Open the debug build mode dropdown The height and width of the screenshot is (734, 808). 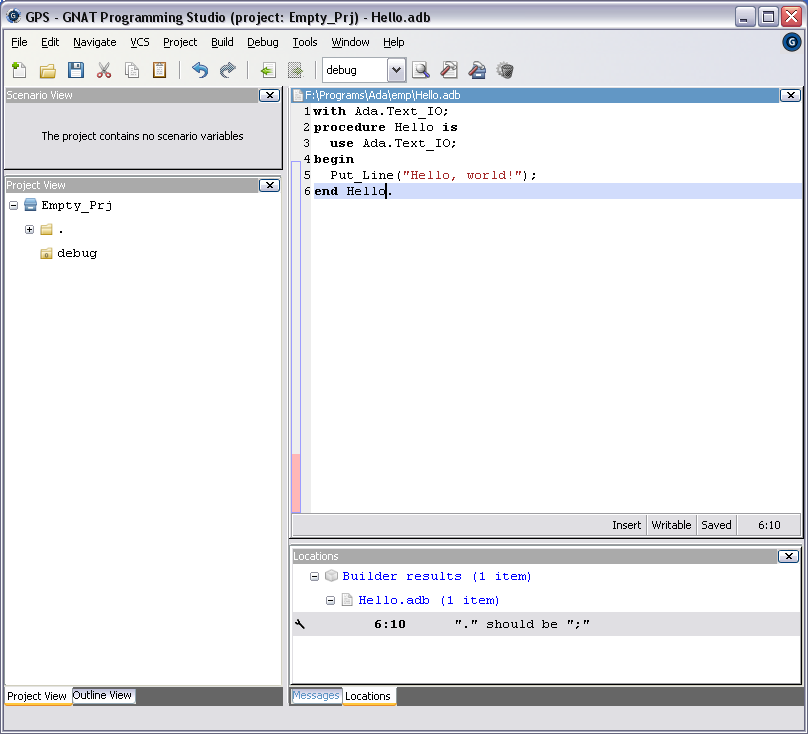396,70
